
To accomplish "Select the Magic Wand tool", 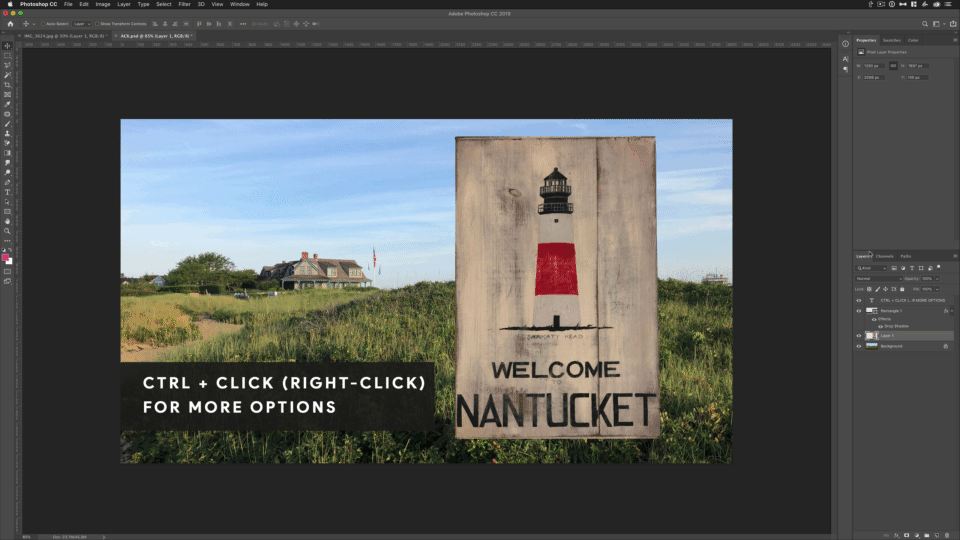I will pyautogui.click(x=7, y=75).
